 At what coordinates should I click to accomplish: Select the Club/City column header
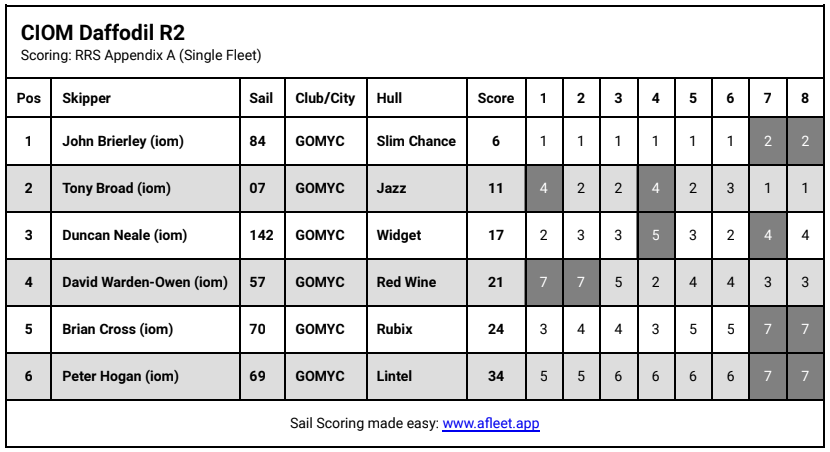(325, 98)
